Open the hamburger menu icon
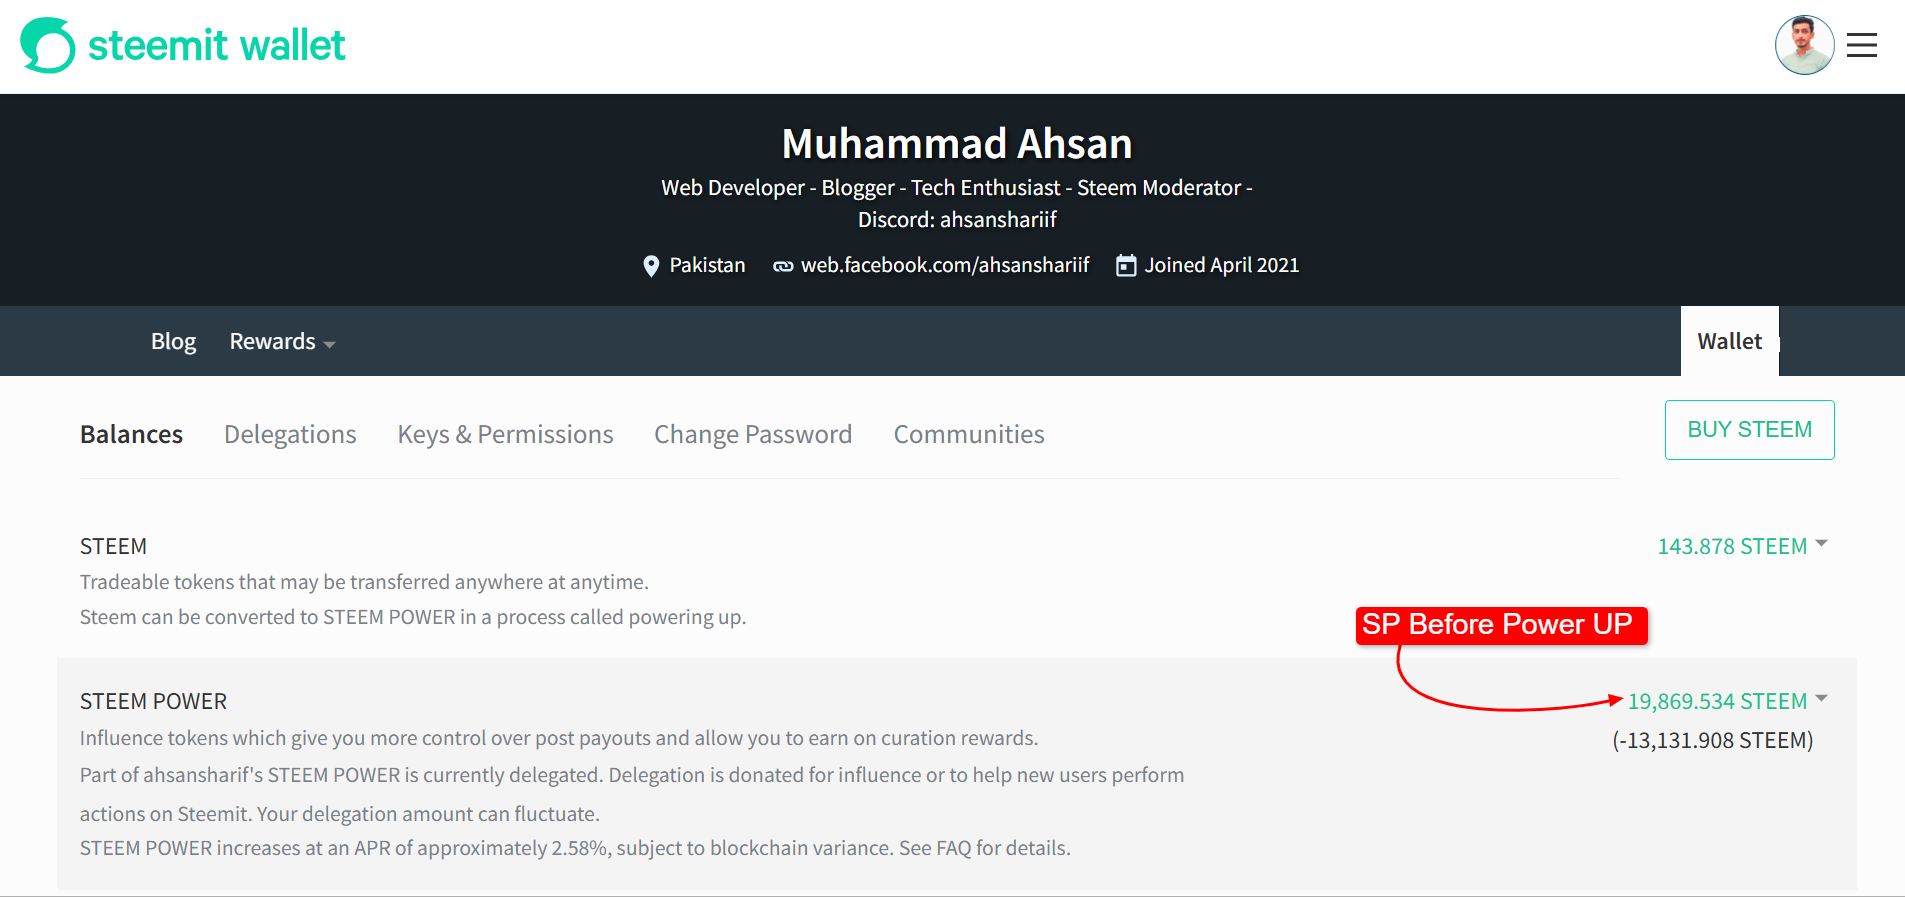Image resolution: width=1905 pixels, height=897 pixels. point(1861,45)
